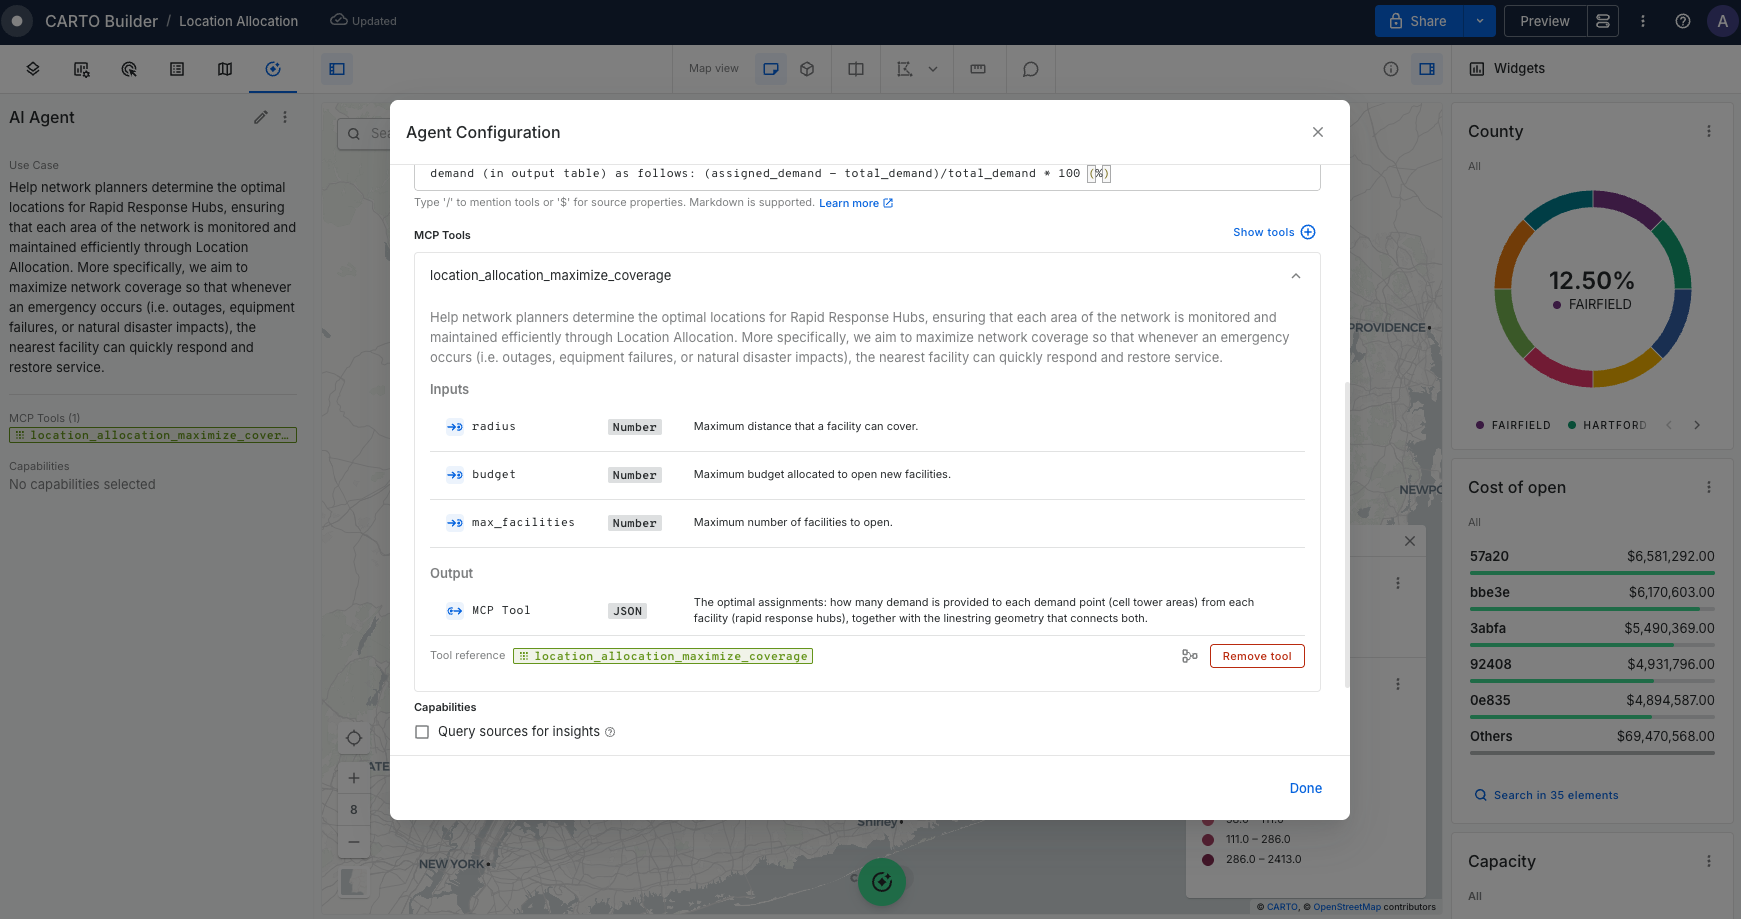Collapse the location_allocation_maximize_coverage tool section
Viewport: 1741px width, 919px height.
click(x=1296, y=276)
